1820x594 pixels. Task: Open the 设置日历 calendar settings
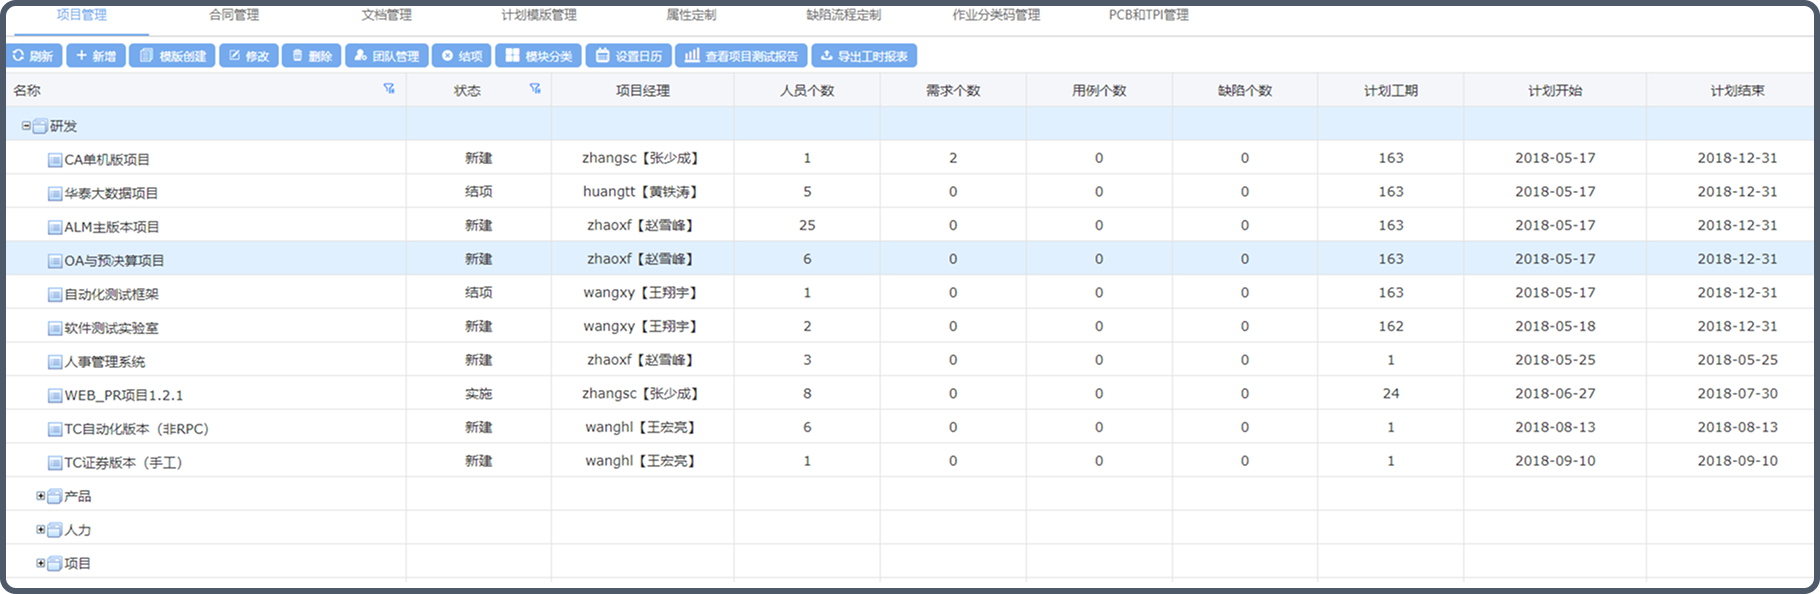click(x=629, y=56)
